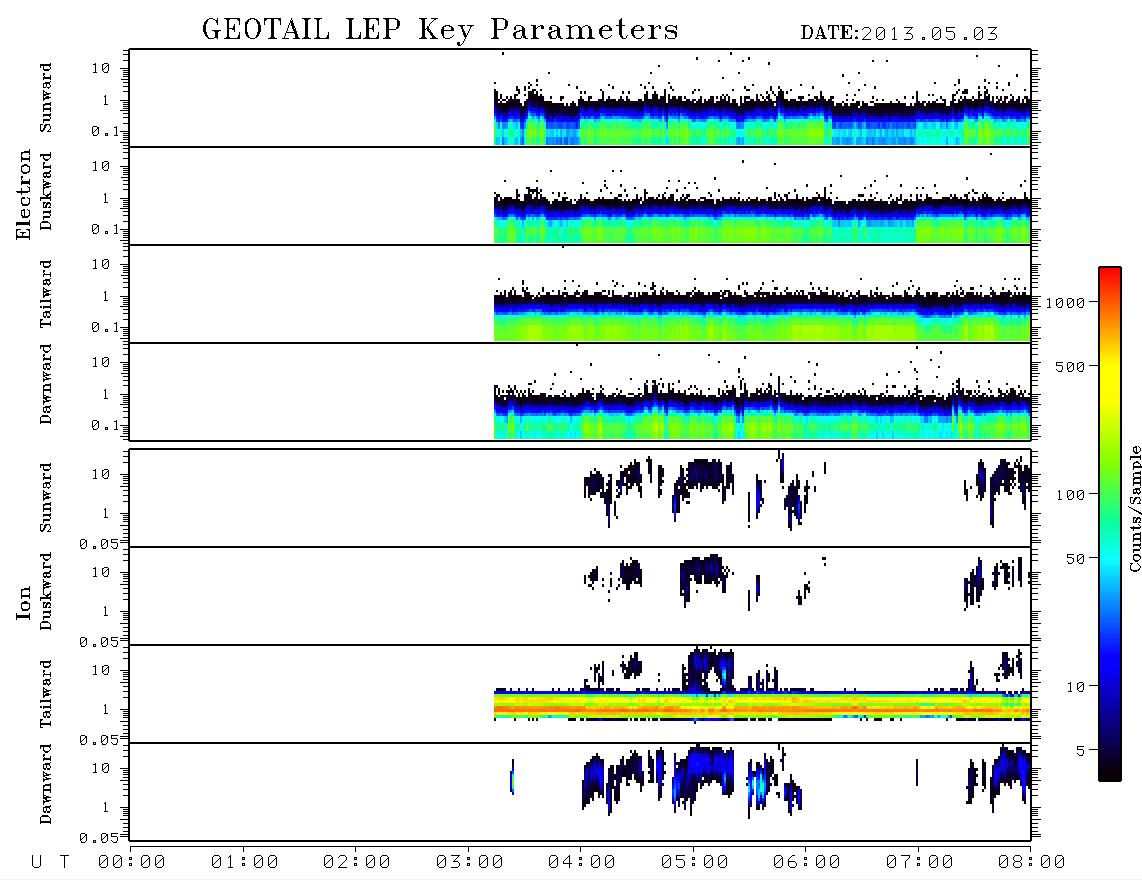Select the Electron "Duskward" panel label
Screen dimensions: 1142x880
point(46,191)
